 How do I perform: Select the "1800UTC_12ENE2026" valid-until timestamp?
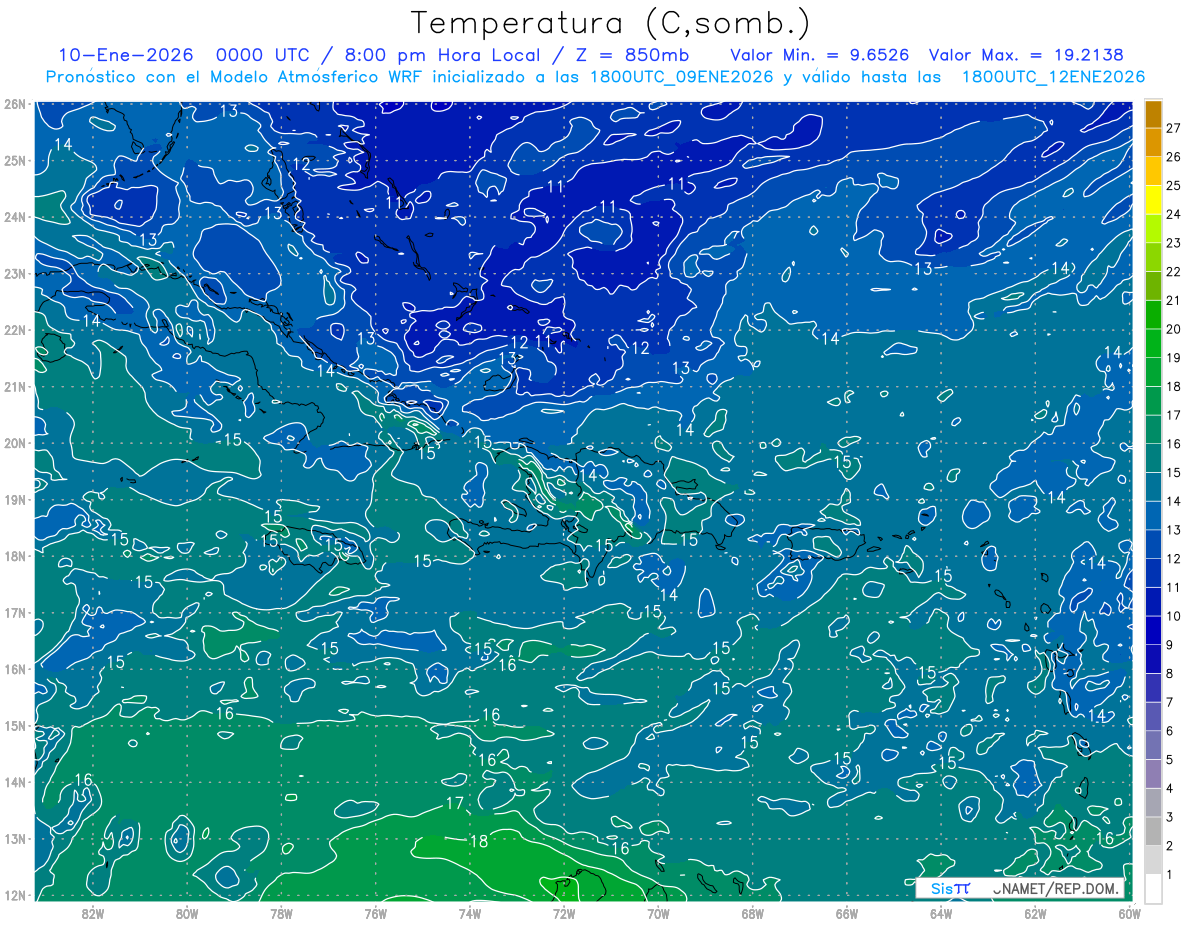click(x=1053, y=77)
